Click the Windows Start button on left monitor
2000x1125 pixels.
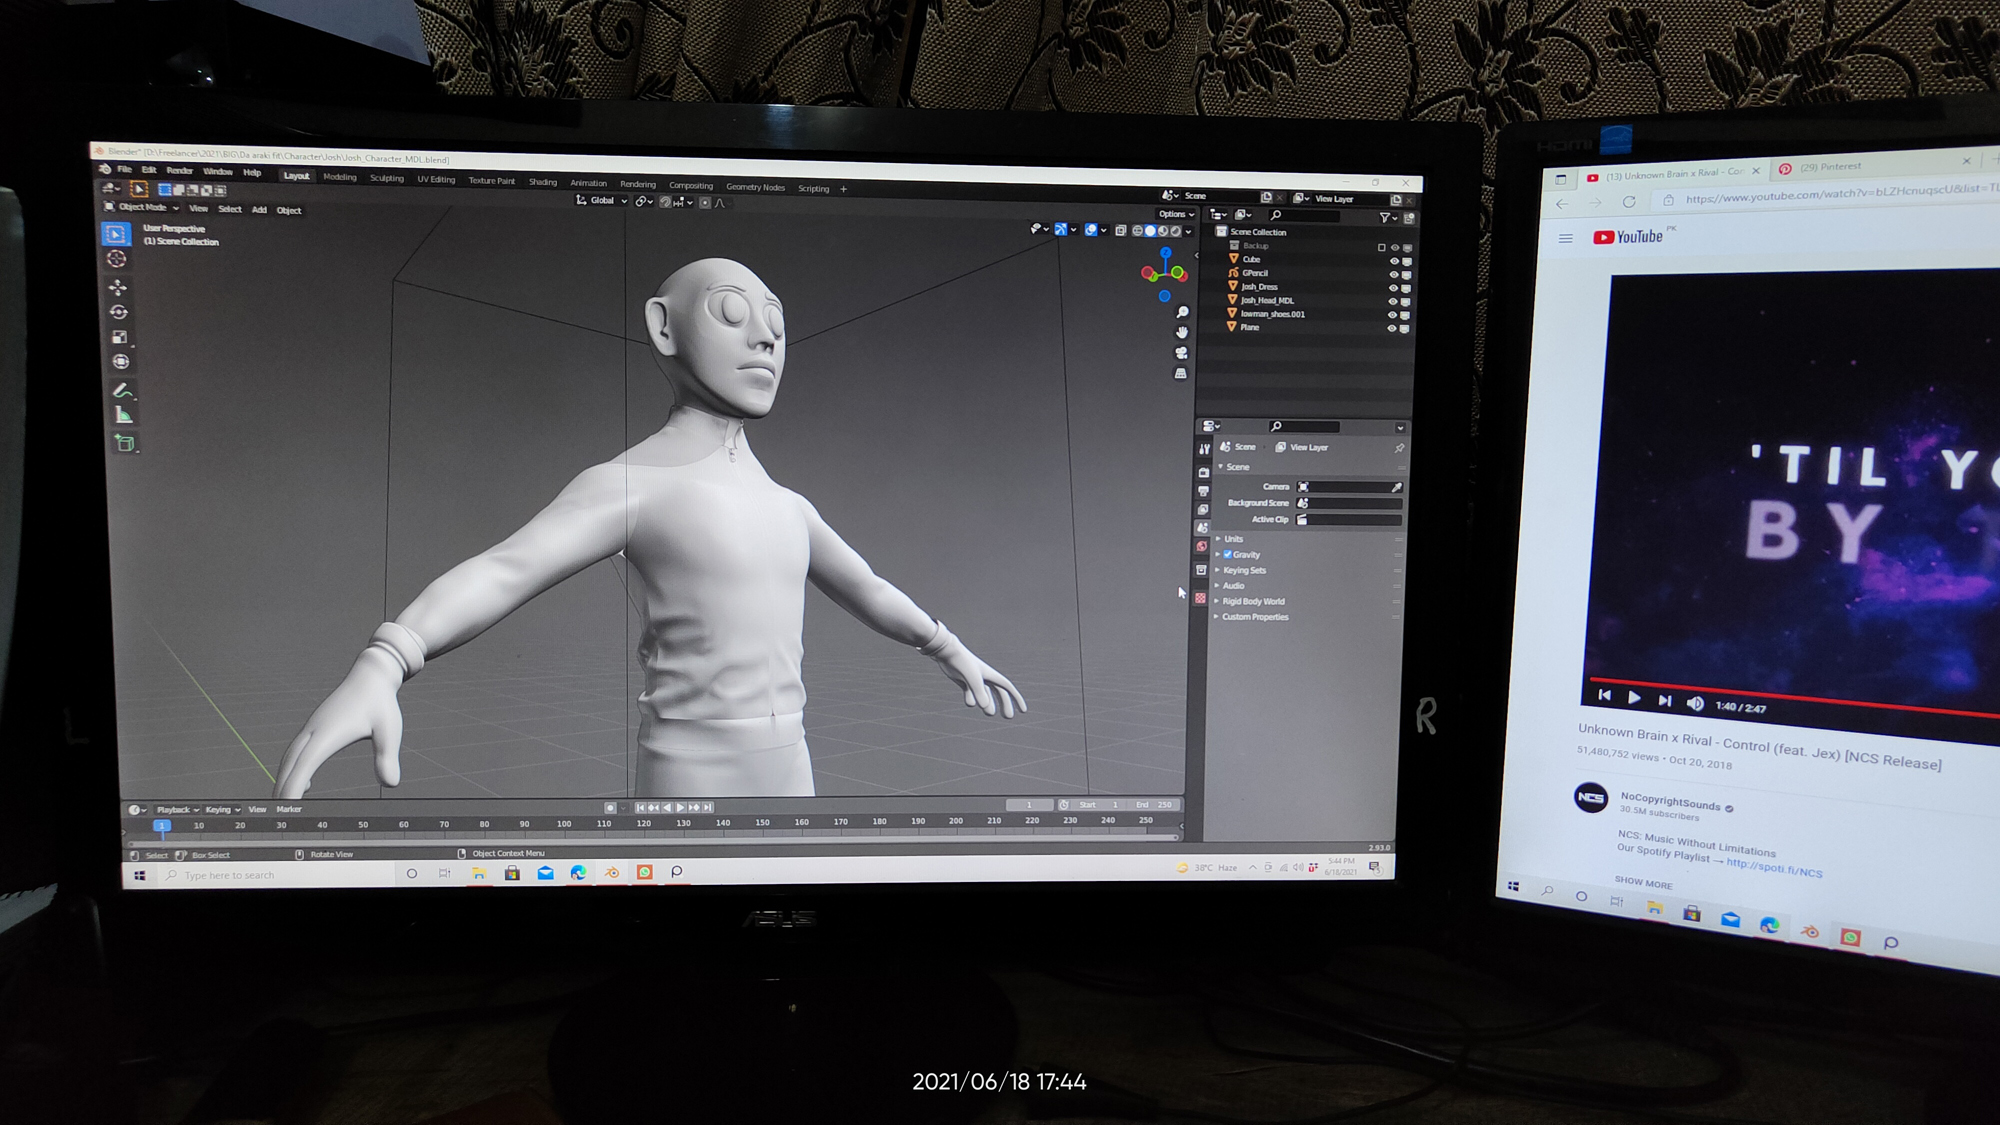click(140, 875)
